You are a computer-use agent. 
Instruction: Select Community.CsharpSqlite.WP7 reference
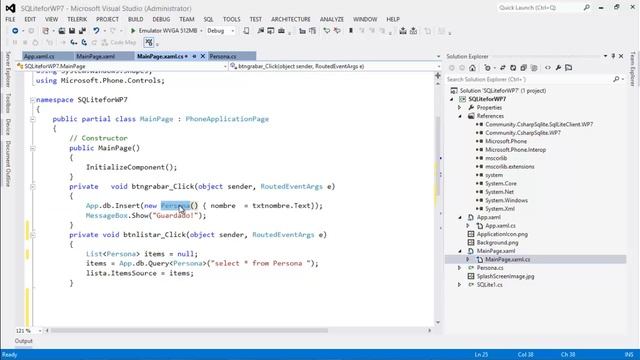click(x=522, y=133)
